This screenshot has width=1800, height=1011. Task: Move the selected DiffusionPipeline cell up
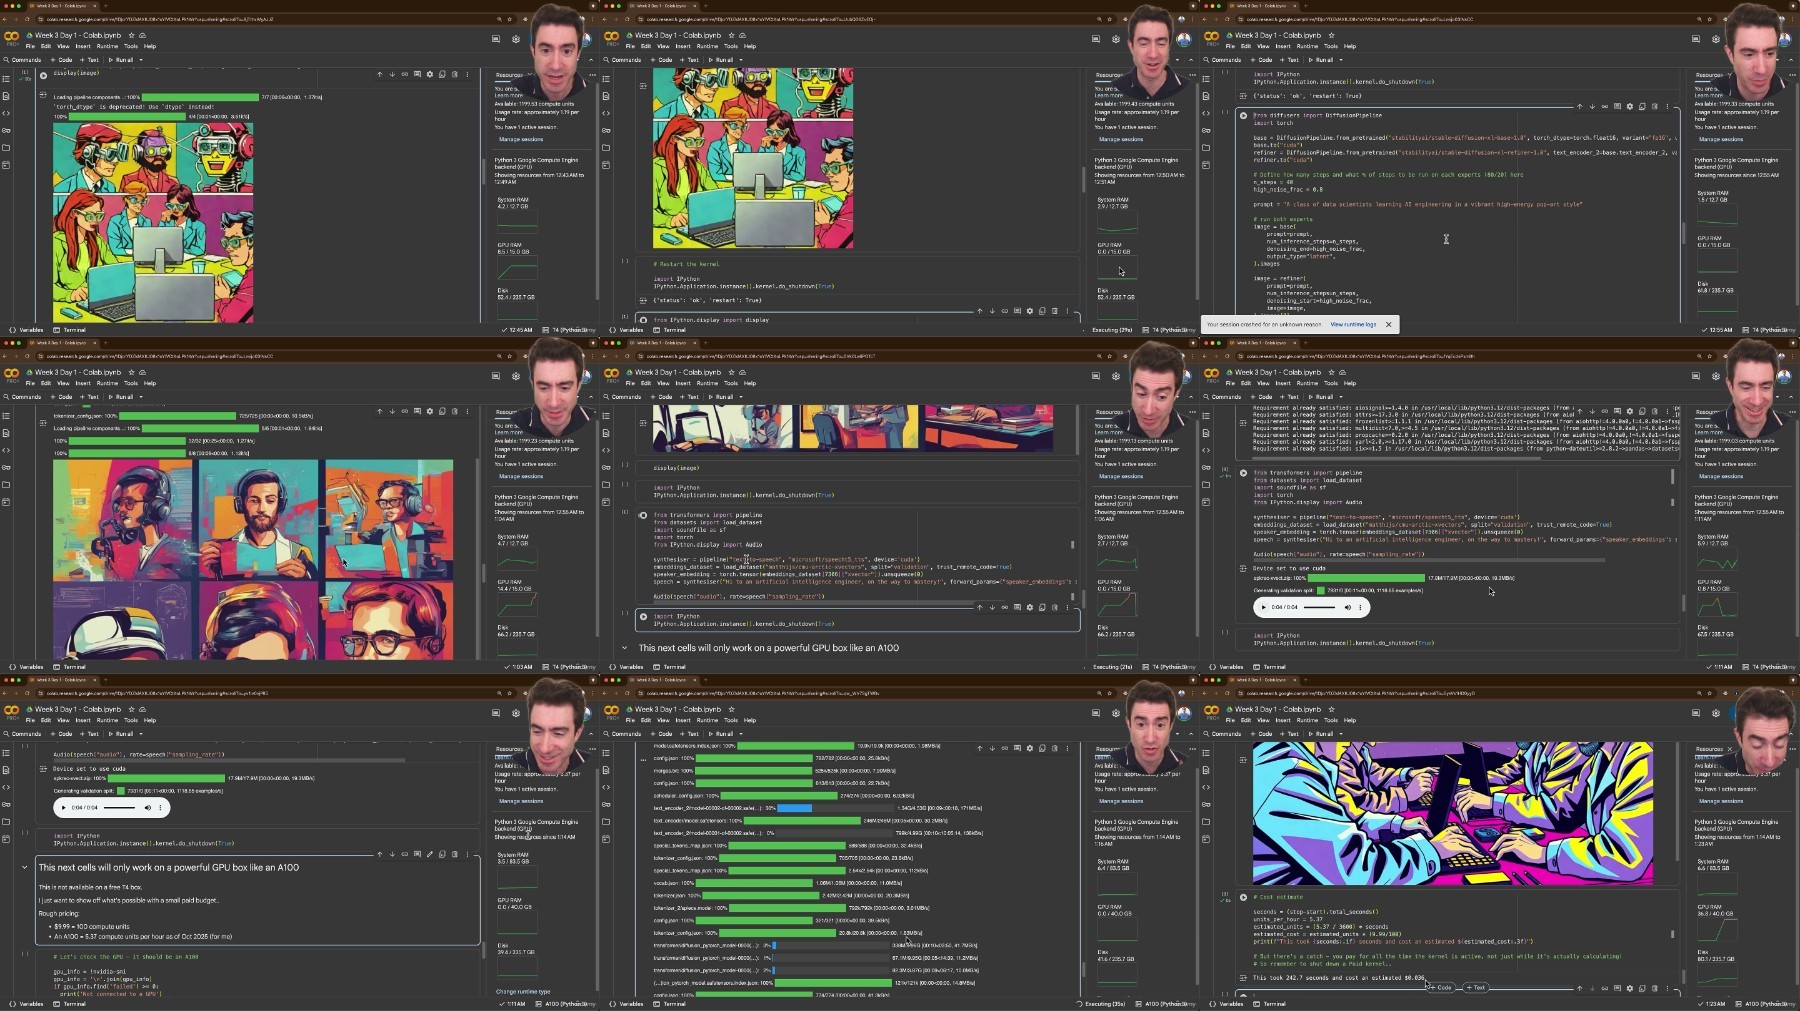[x=1580, y=106]
